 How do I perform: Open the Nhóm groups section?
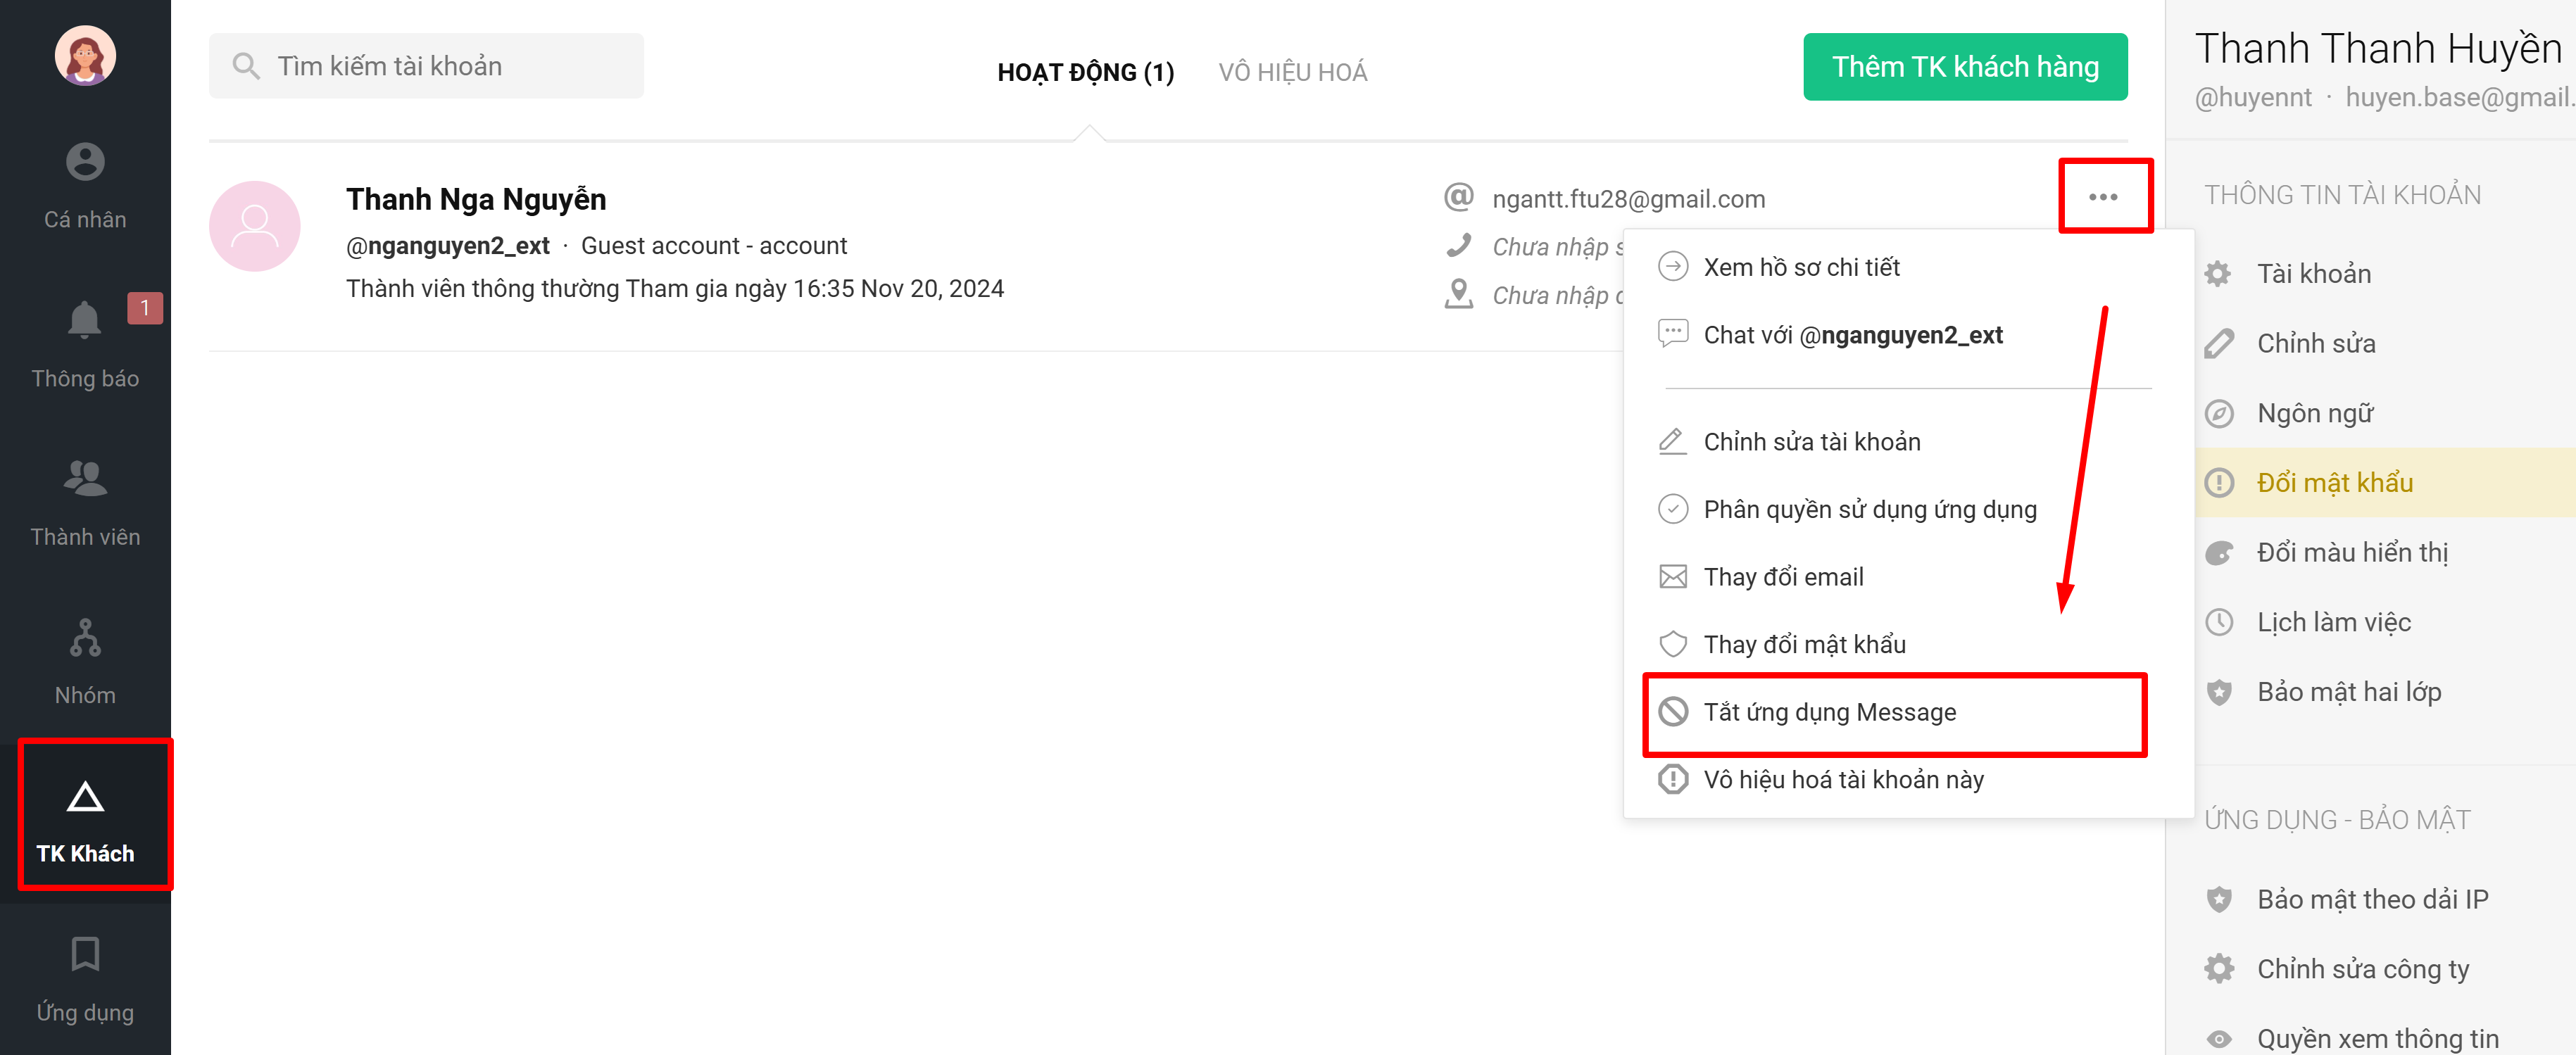(x=85, y=660)
